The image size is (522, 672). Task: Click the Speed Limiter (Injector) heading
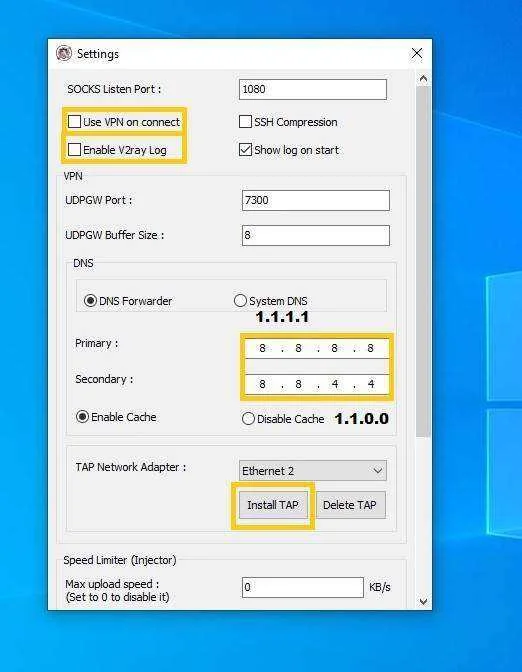click(x=120, y=560)
